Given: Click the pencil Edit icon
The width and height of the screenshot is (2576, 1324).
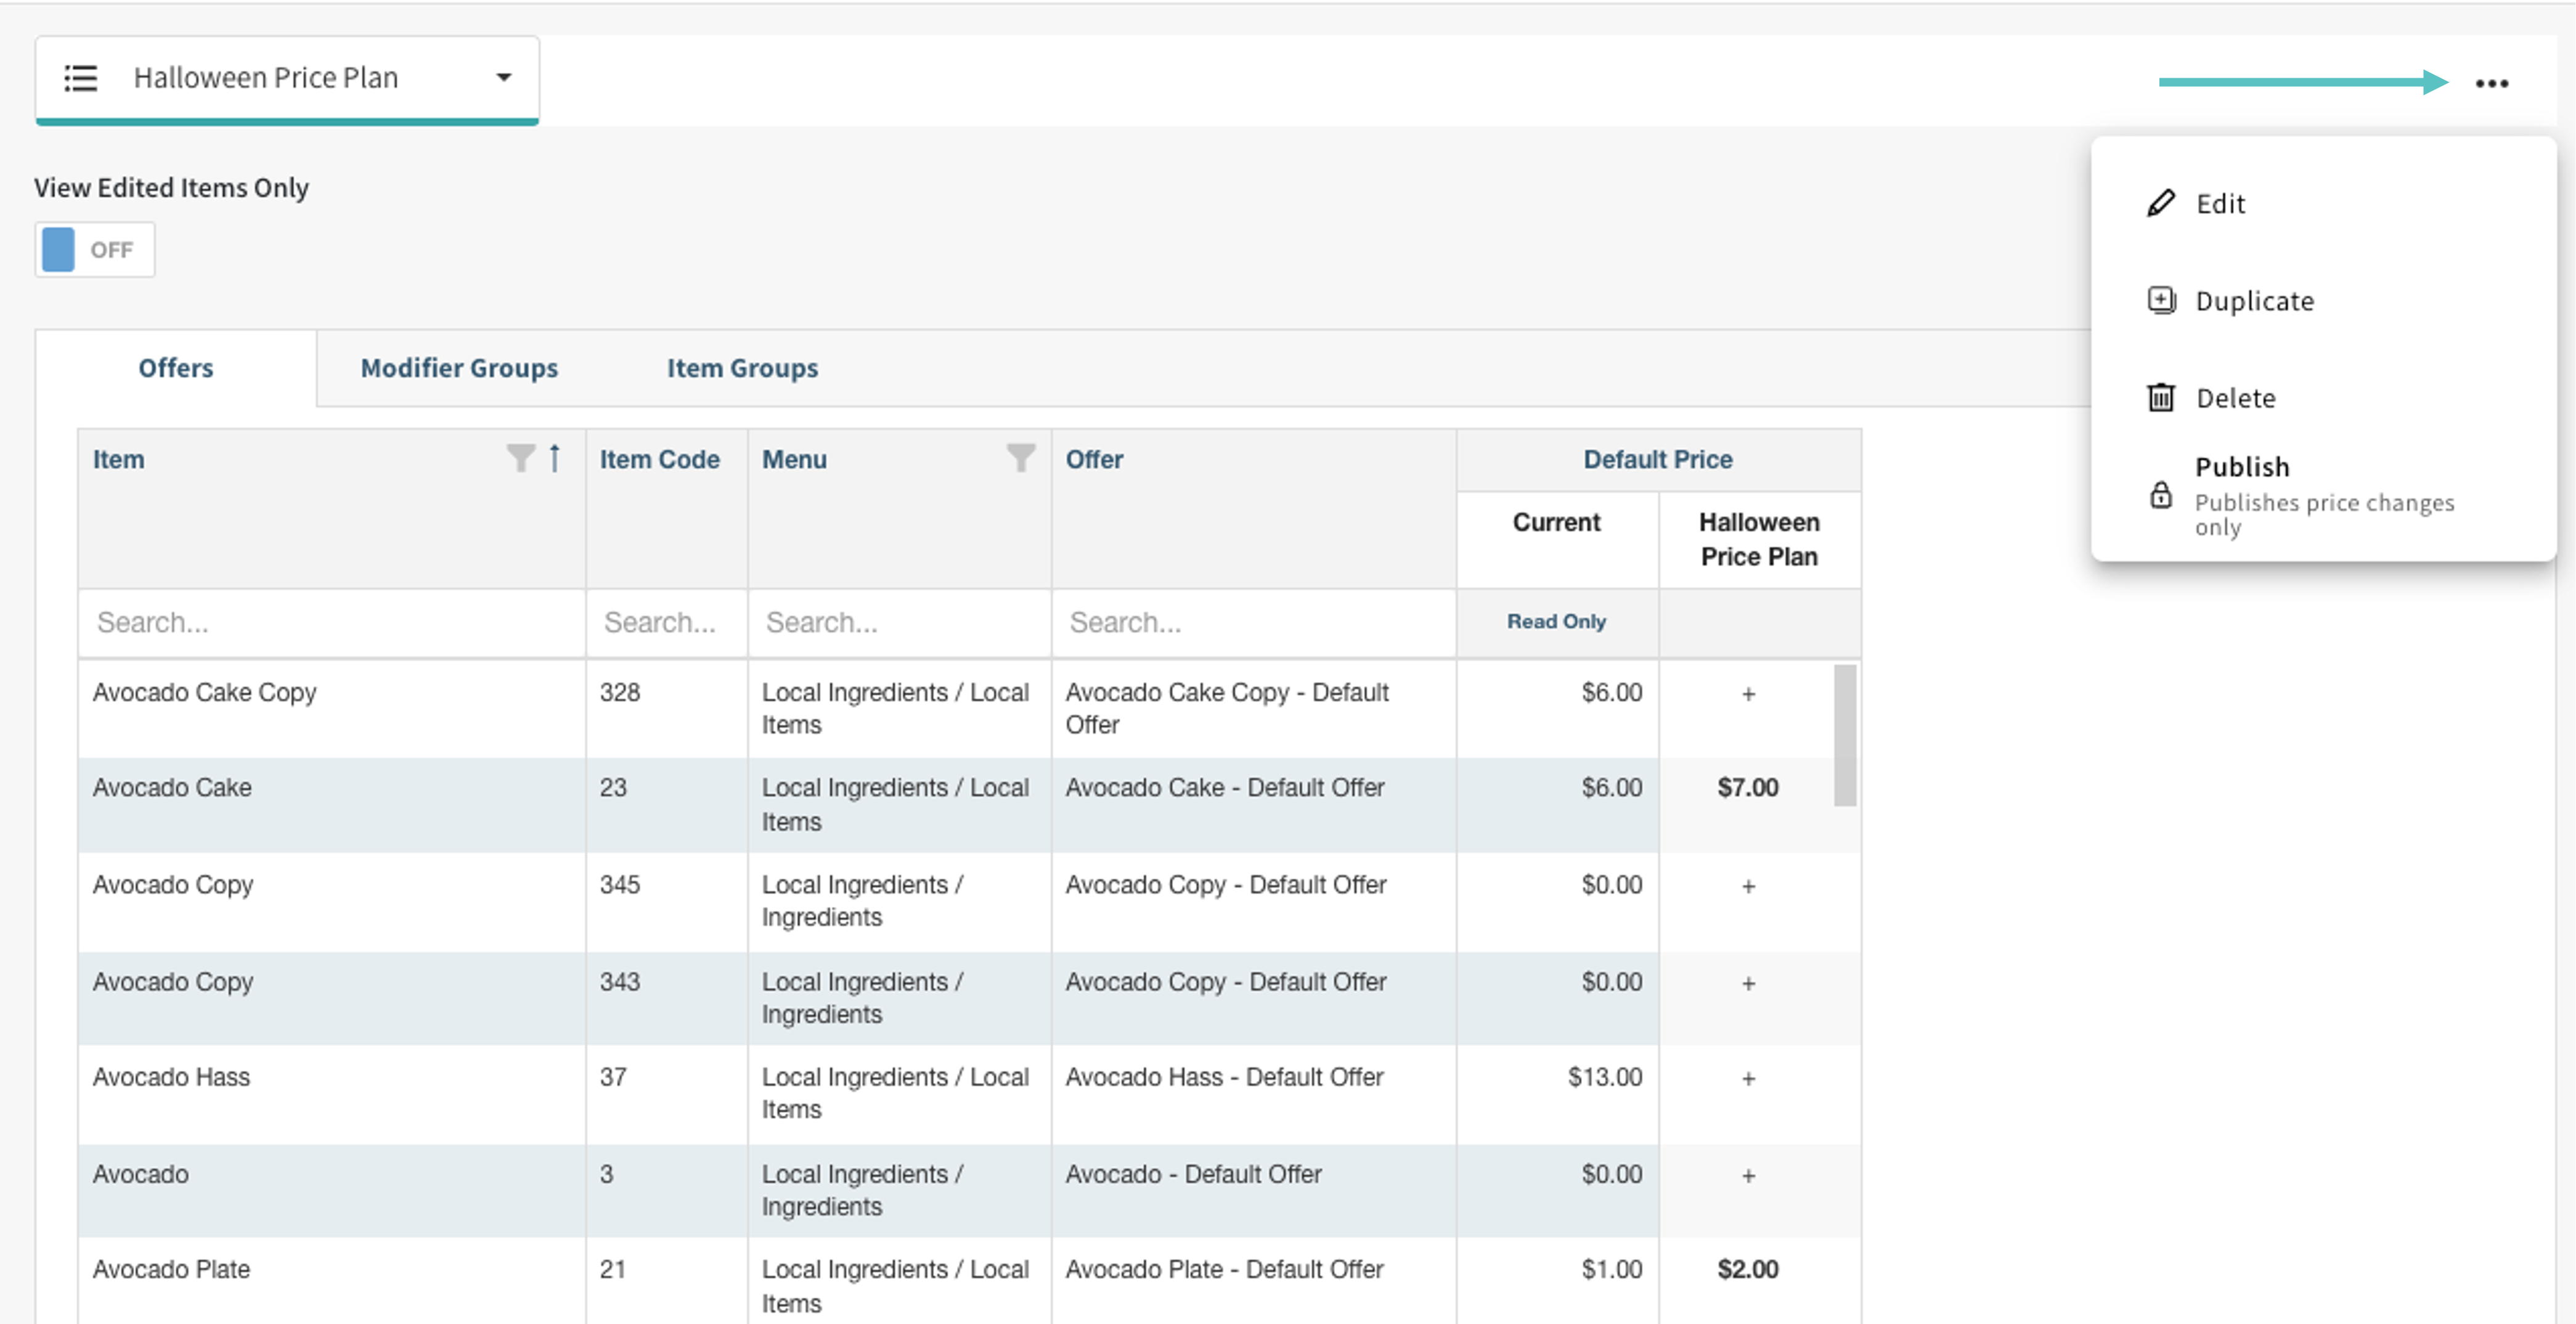Looking at the screenshot, I should point(2161,203).
